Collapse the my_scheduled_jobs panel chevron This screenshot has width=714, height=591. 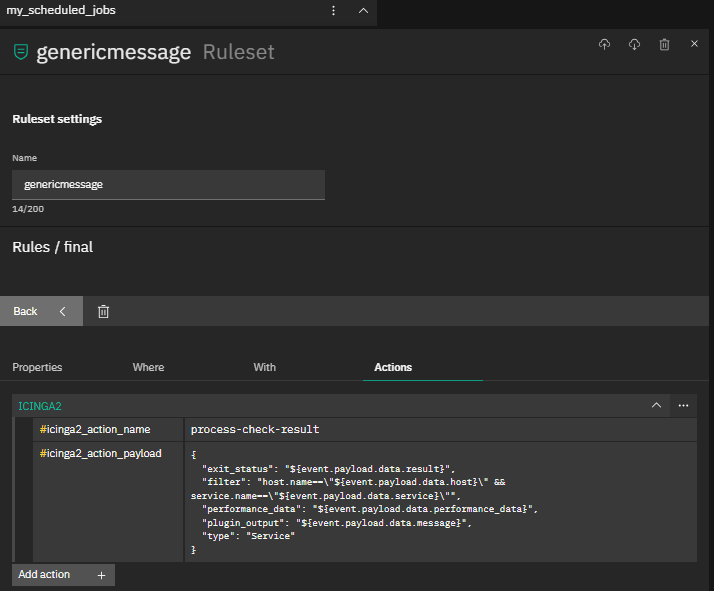[363, 10]
